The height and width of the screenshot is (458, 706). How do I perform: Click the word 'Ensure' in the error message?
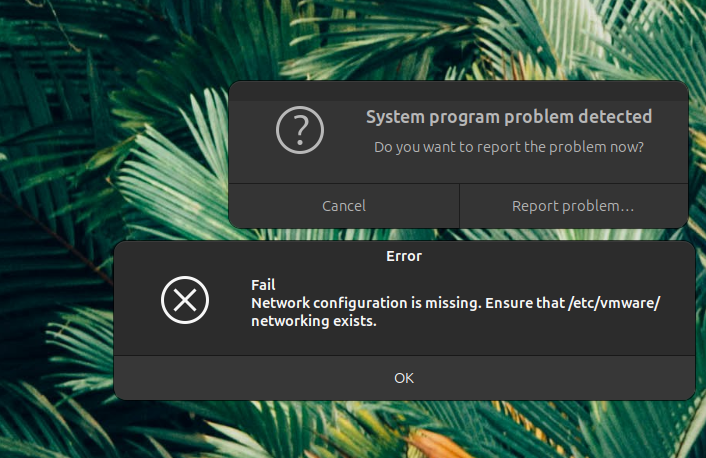(533, 303)
